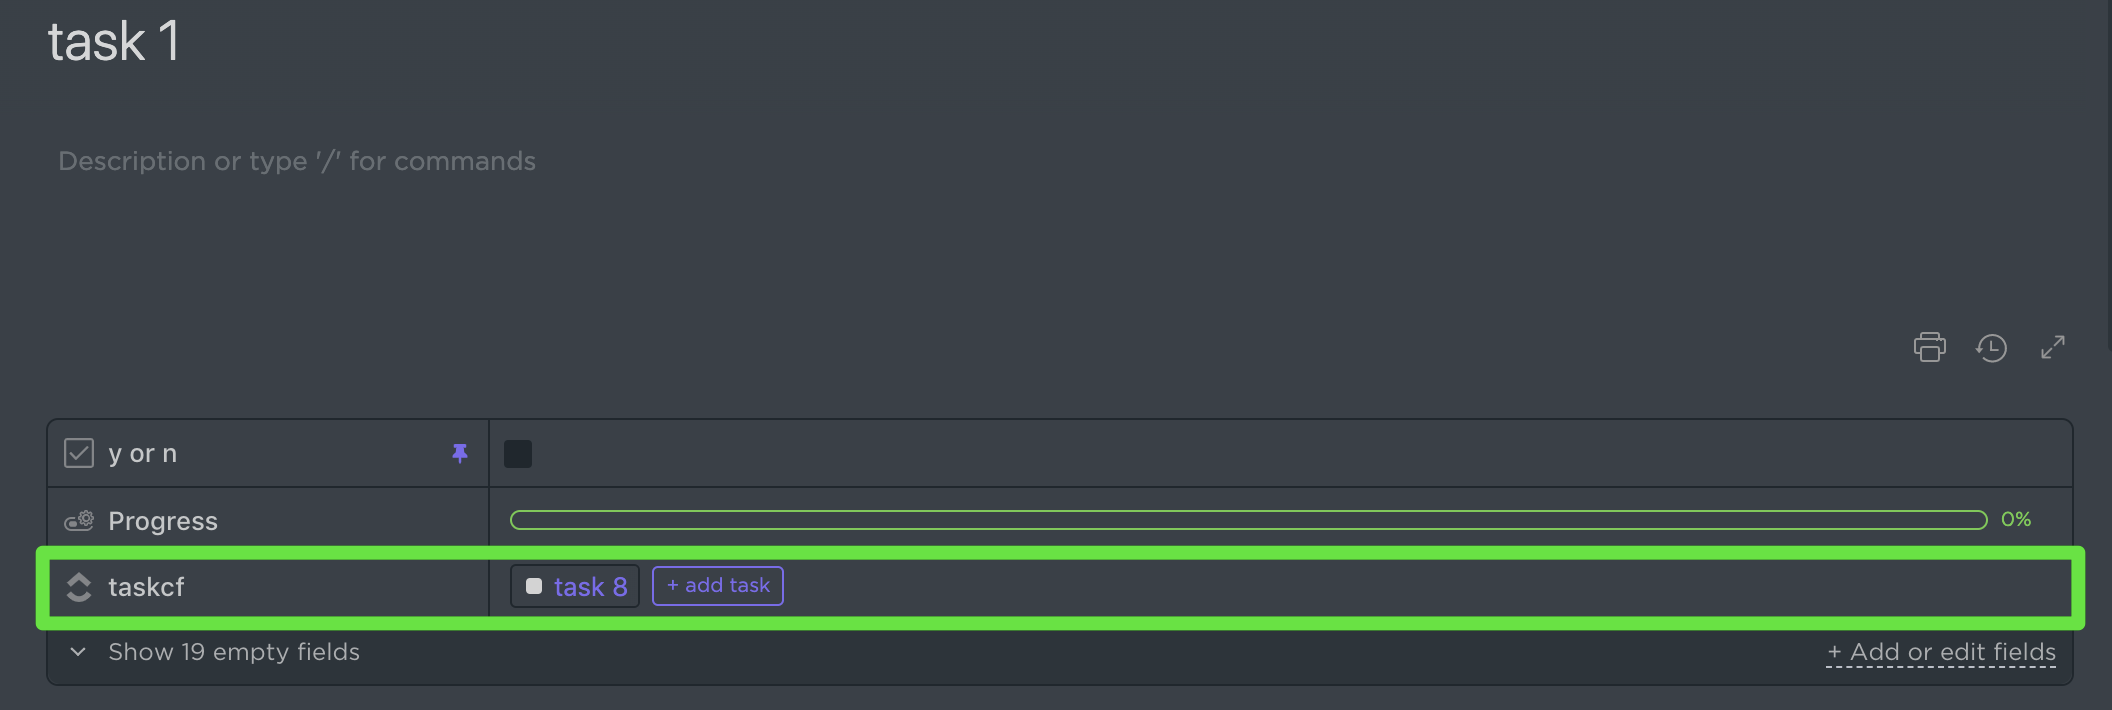Click the taskcf relationship icon
The image size is (2112, 710).
[x=79, y=587]
